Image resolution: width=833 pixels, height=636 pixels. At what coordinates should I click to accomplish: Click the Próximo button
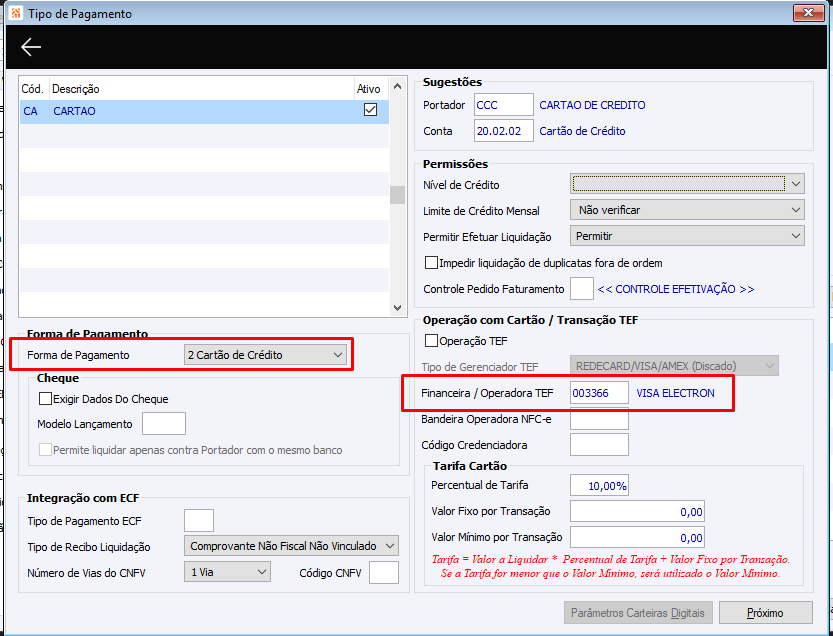tap(766, 613)
